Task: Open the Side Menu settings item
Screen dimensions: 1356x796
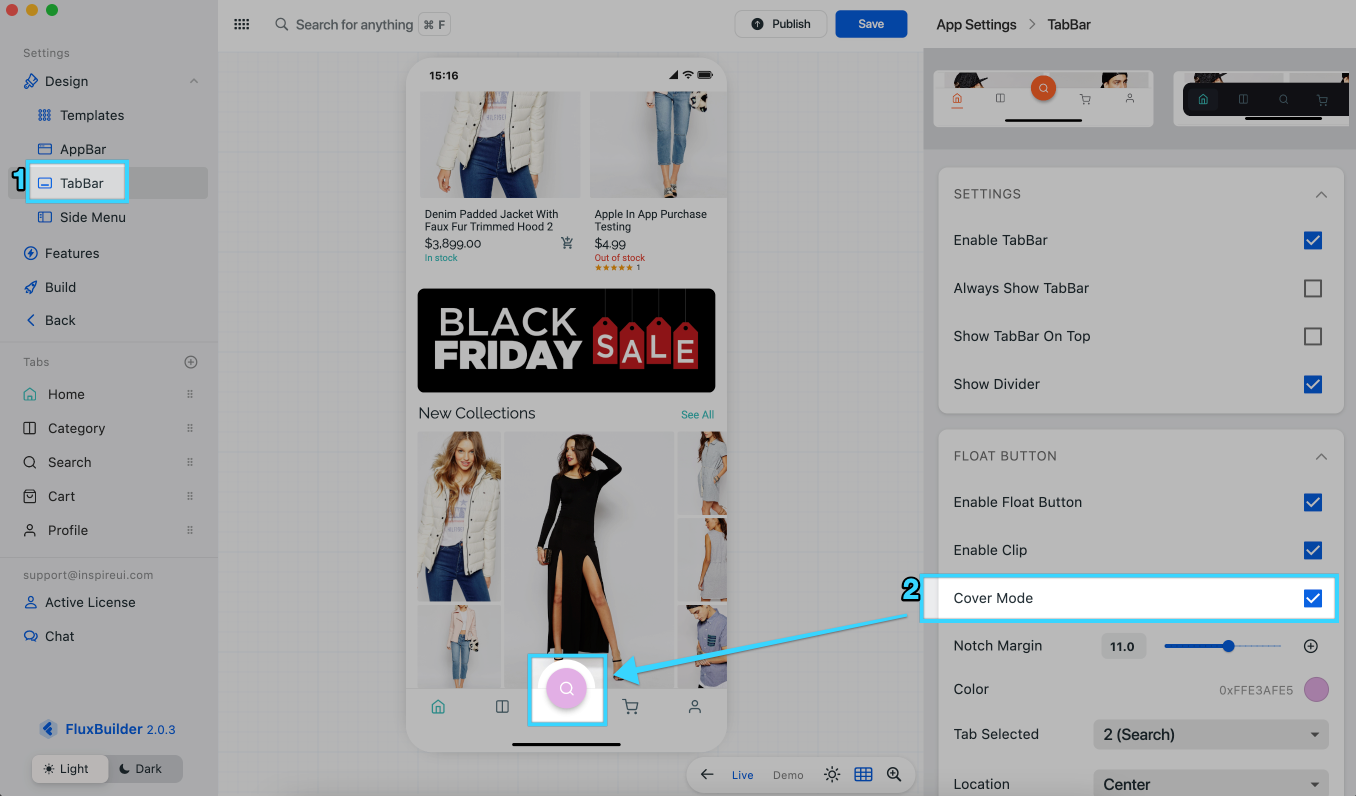Action: click(x=93, y=217)
